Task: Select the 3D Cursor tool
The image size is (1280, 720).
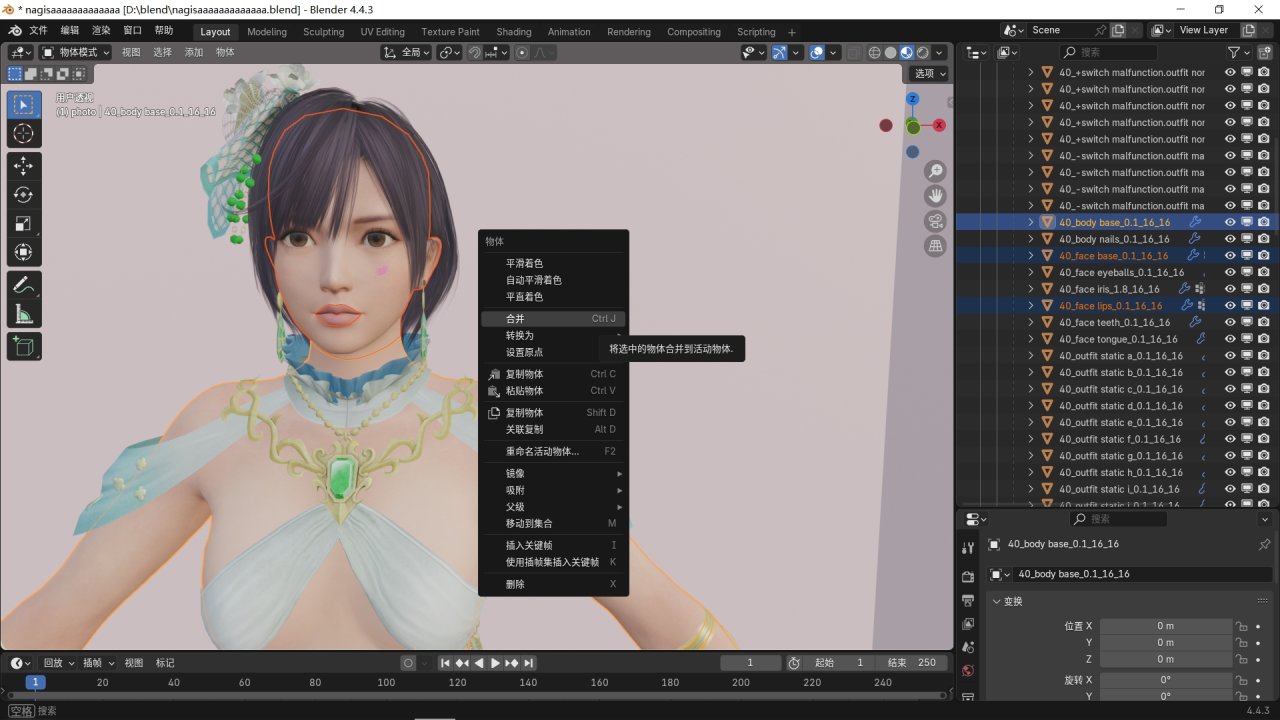Action: point(24,134)
